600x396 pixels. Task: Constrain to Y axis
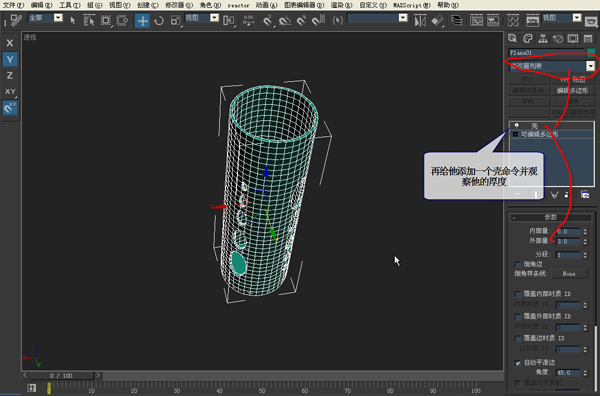[x=10, y=59]
